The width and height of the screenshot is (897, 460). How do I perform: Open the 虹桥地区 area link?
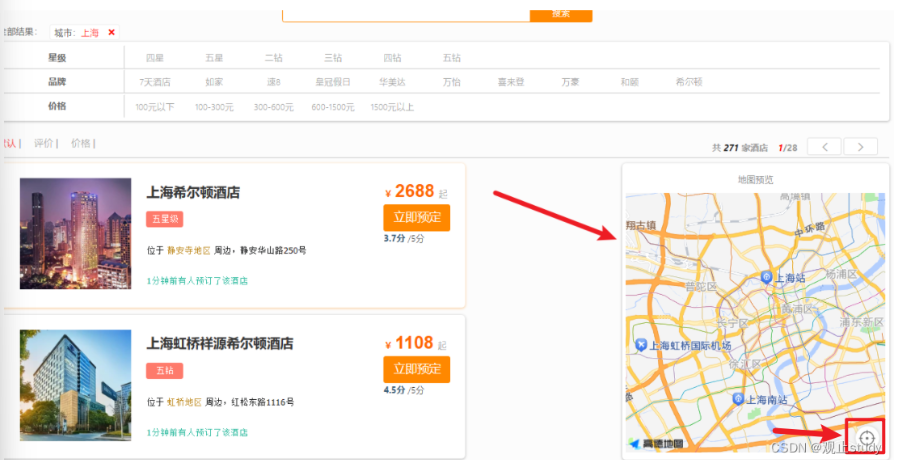(x=184, y=402)
